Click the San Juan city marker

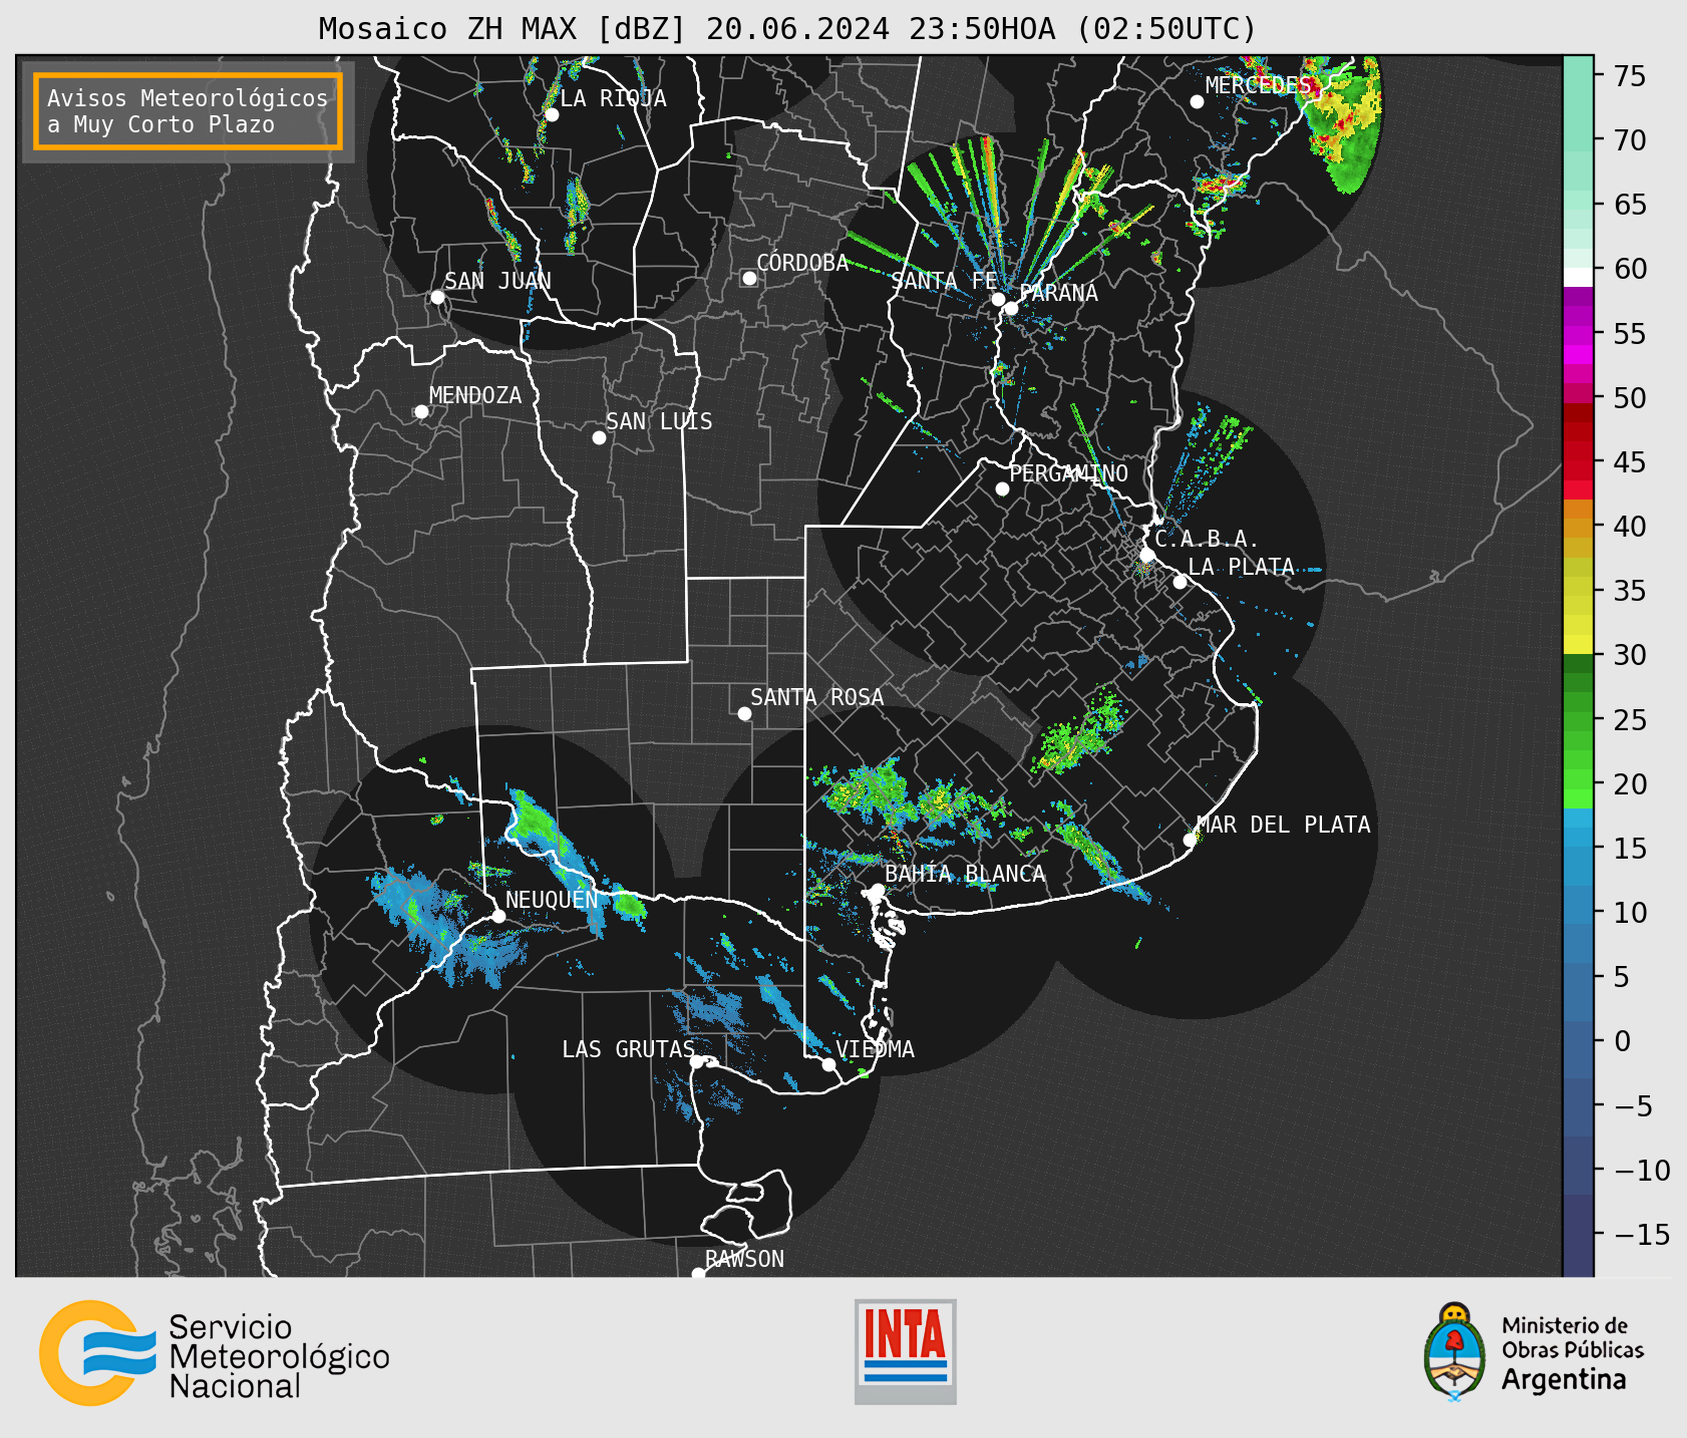click(x=437, y=297)
